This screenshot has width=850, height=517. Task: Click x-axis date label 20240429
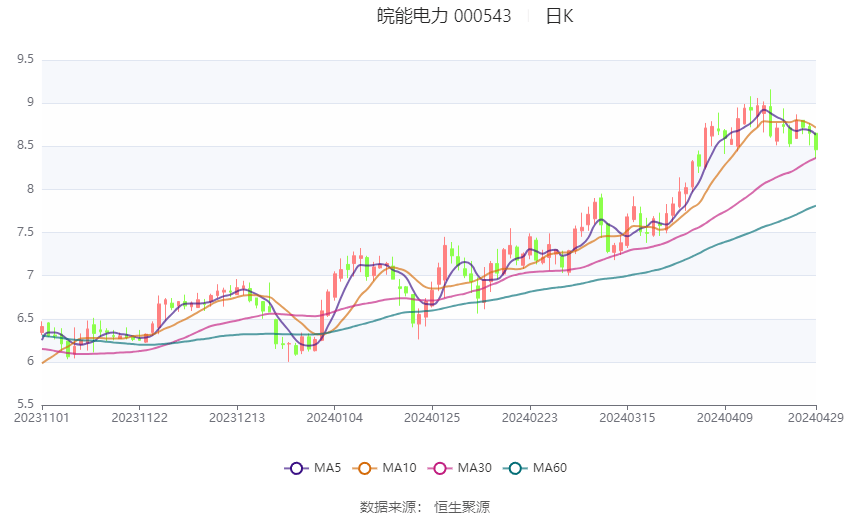[x=816, y=418]
